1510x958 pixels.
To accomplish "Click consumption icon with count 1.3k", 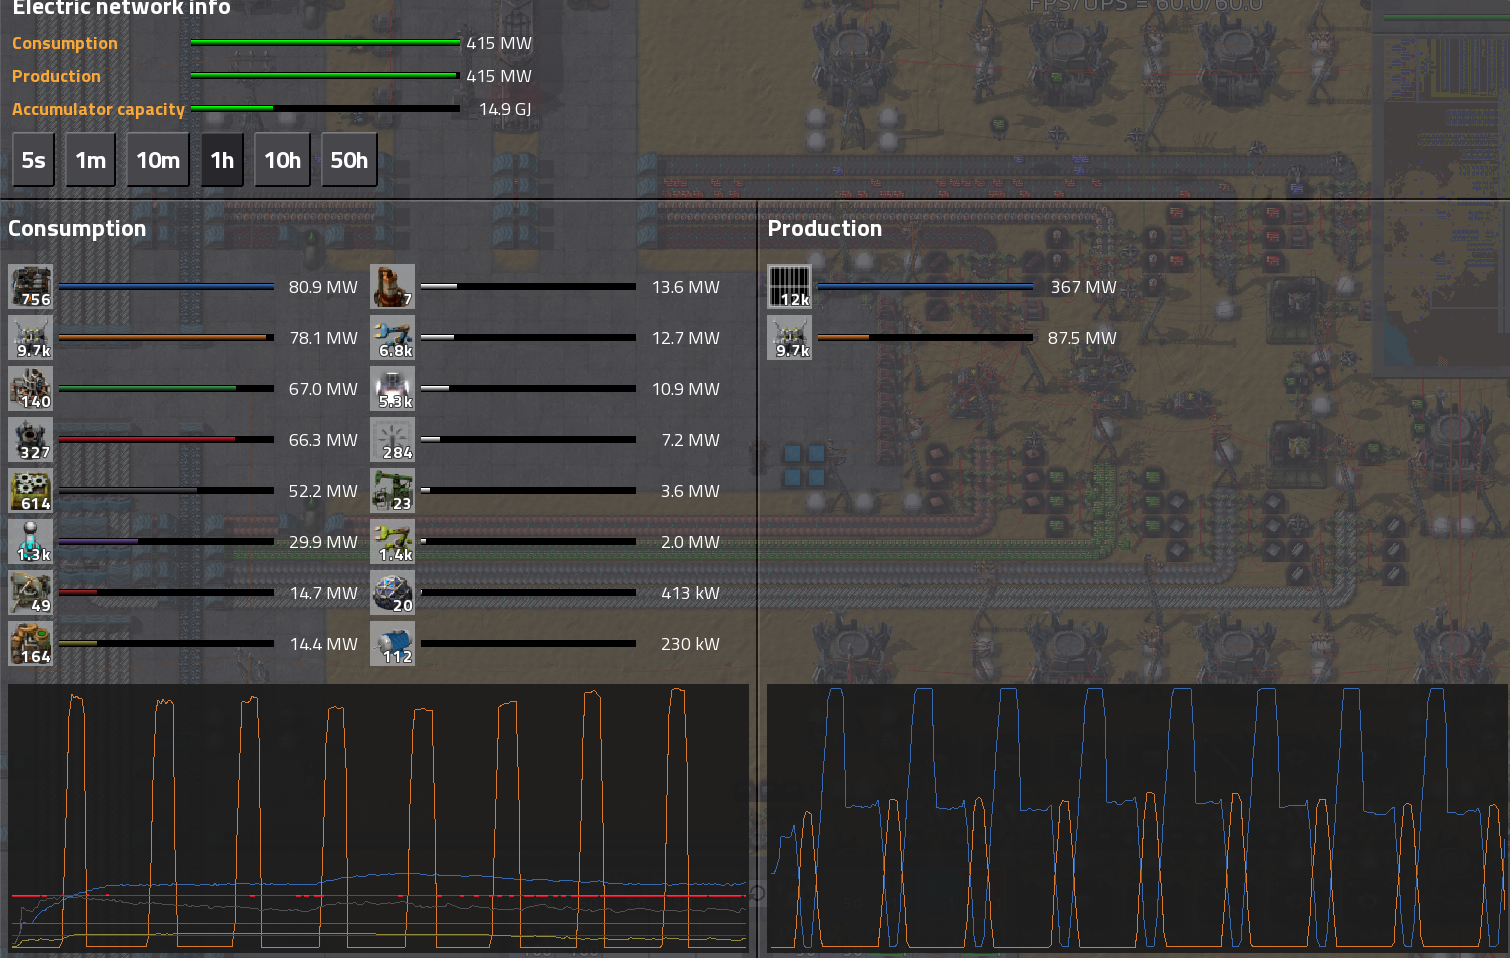I will (x=31, y=542).
